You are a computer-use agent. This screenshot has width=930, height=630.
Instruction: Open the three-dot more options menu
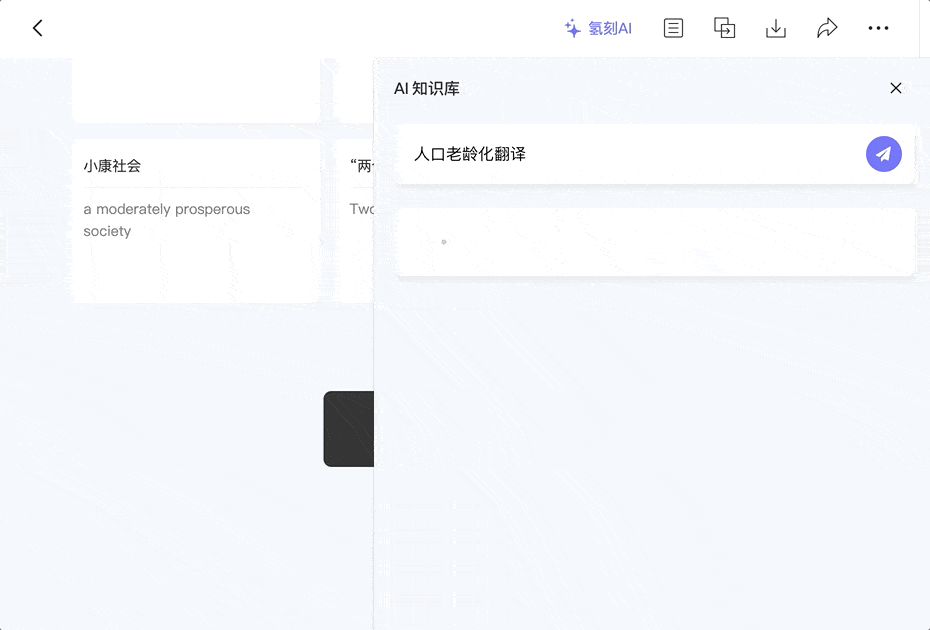pyautogui.click(x=878, y=28)
